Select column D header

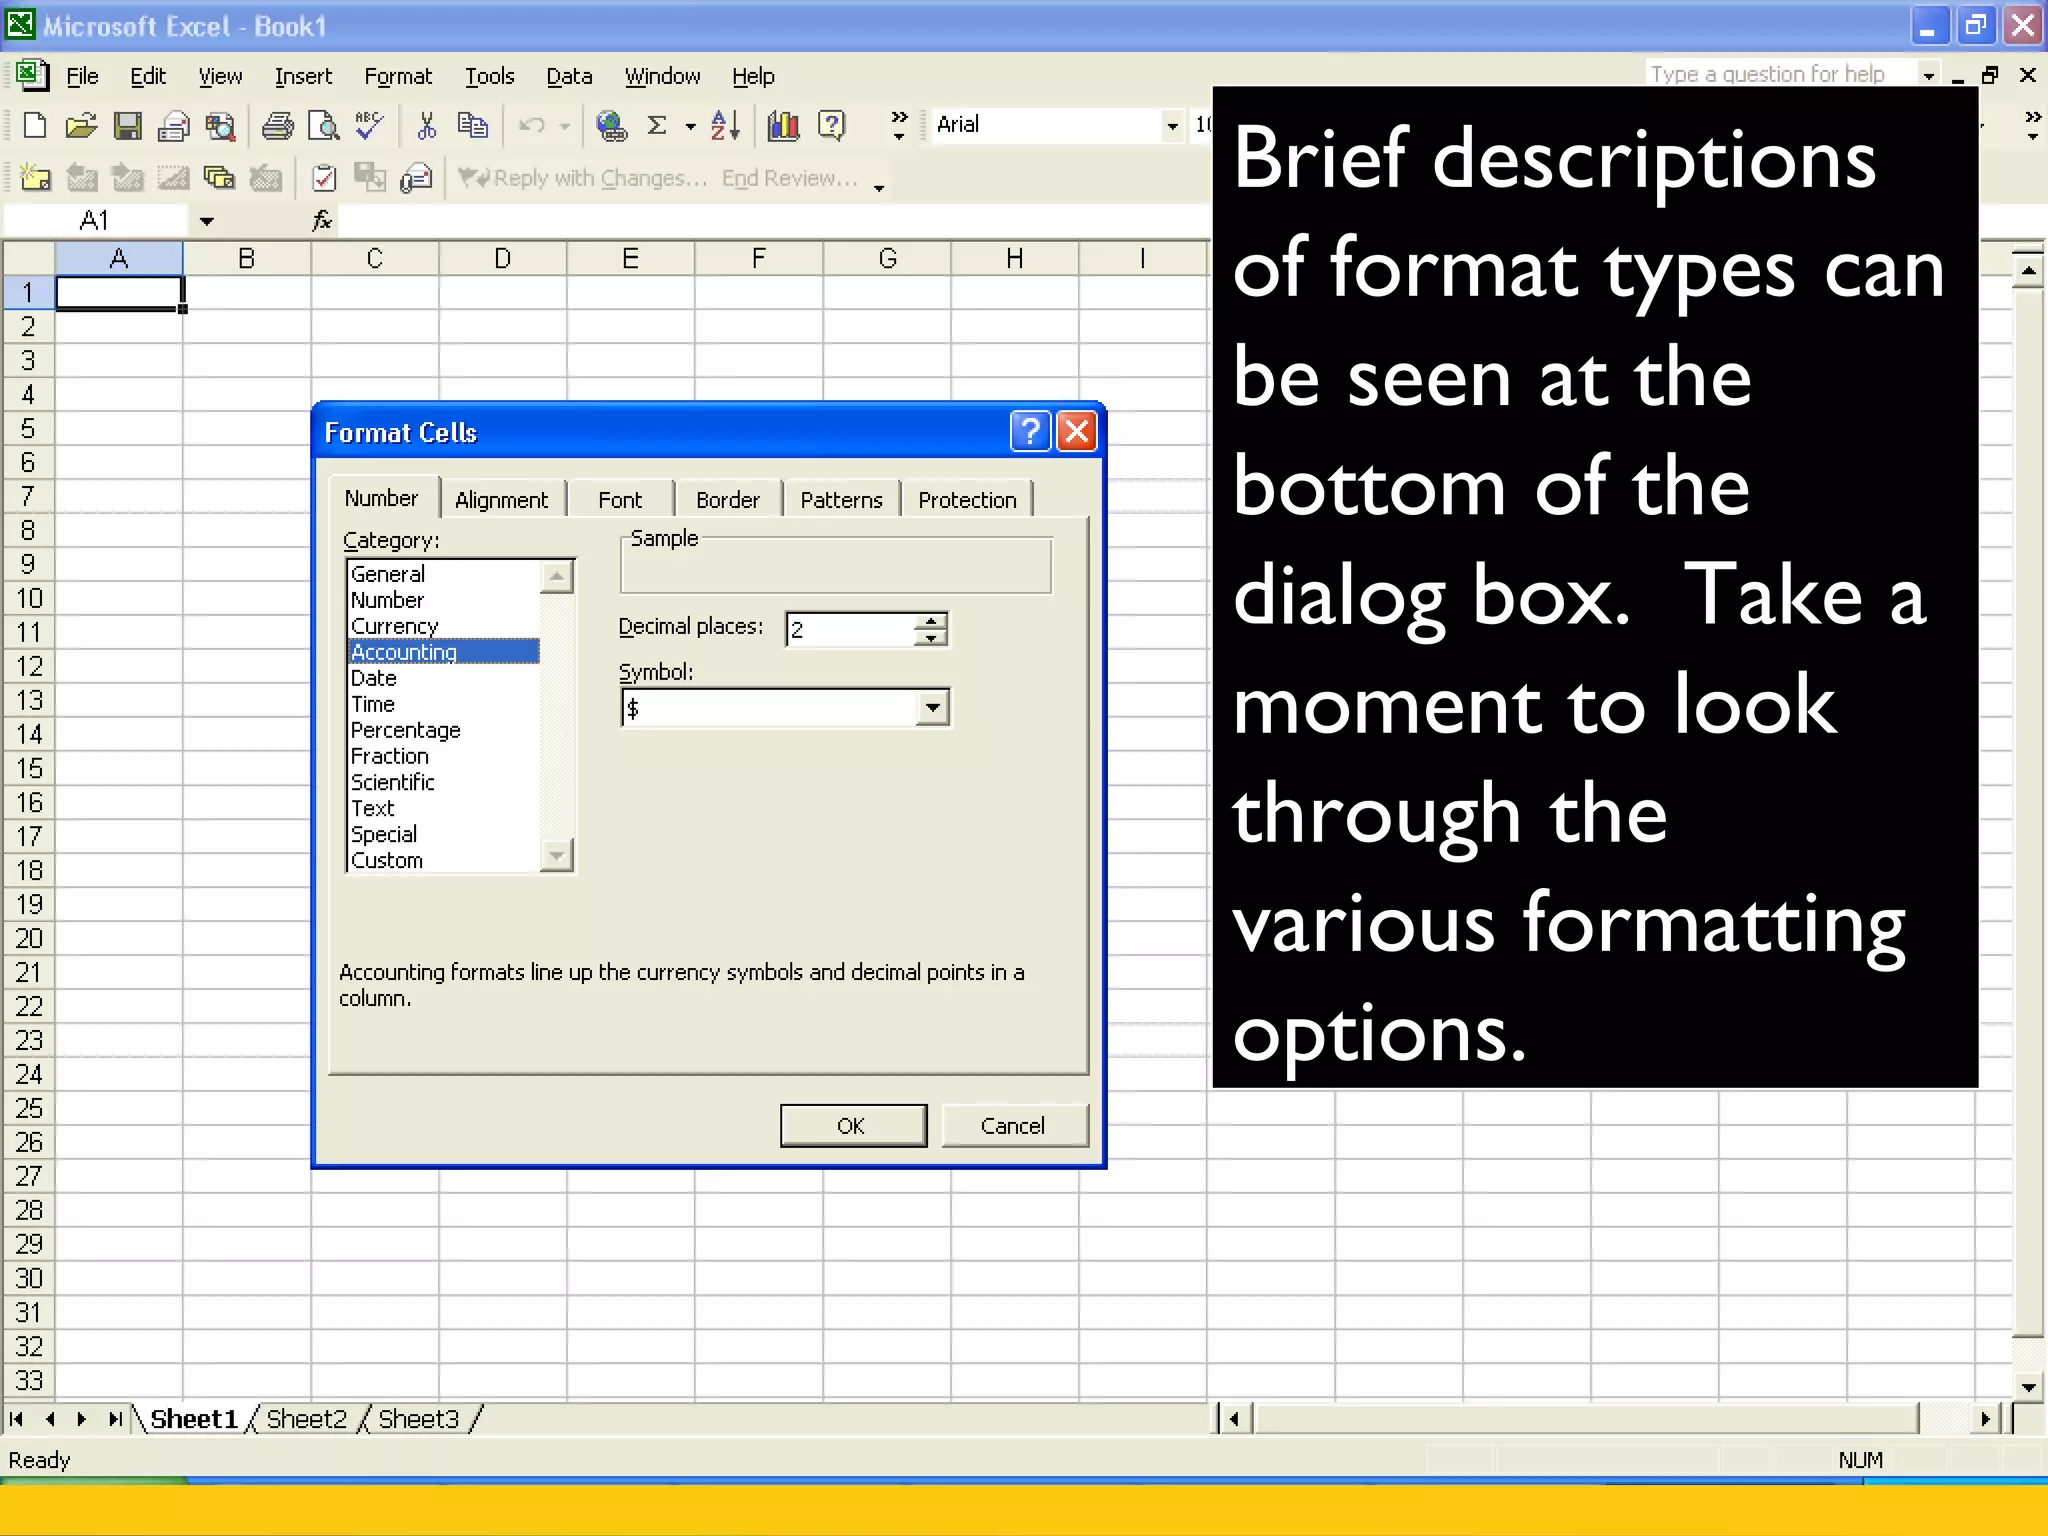(503, 259)
